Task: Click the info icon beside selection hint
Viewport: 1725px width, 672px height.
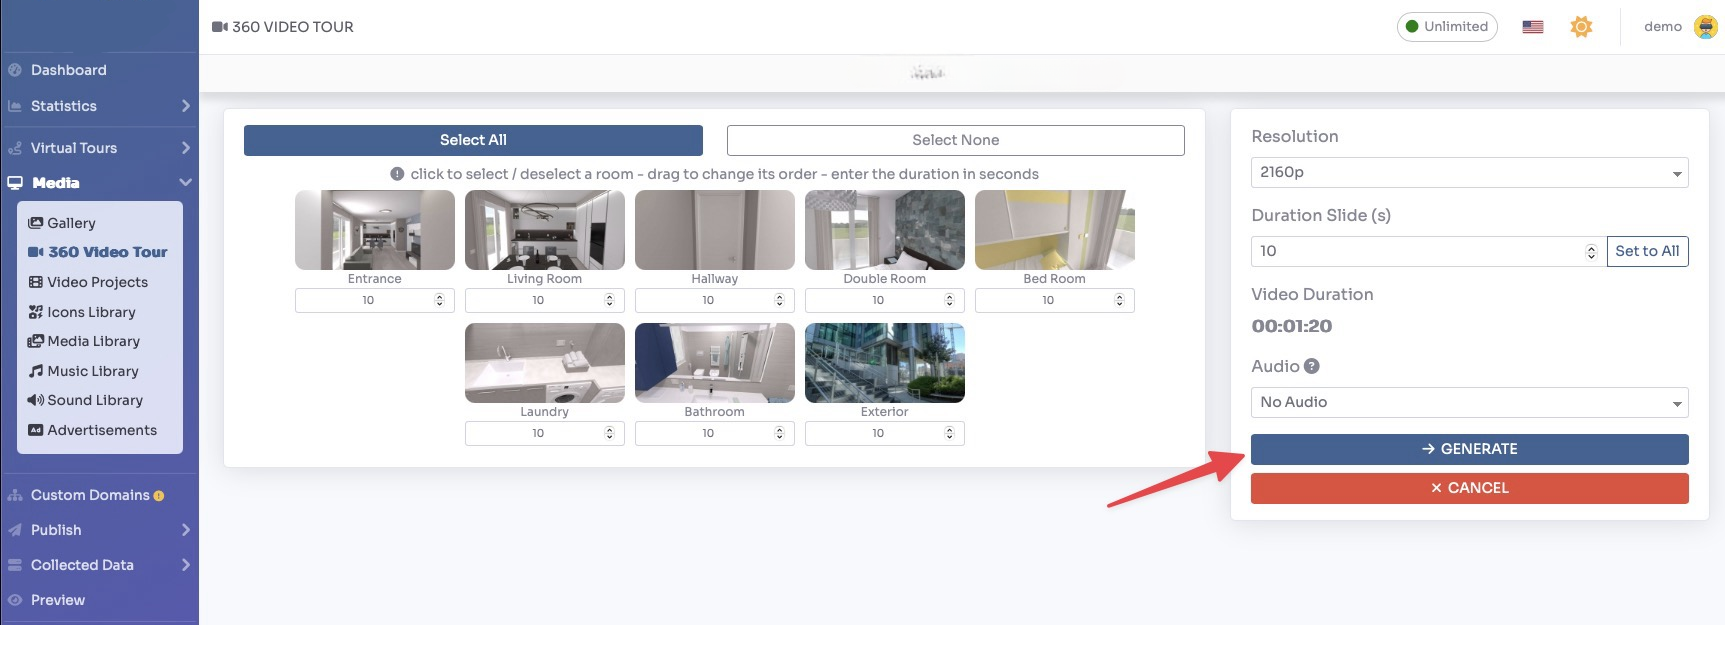Action: point(397,174)
